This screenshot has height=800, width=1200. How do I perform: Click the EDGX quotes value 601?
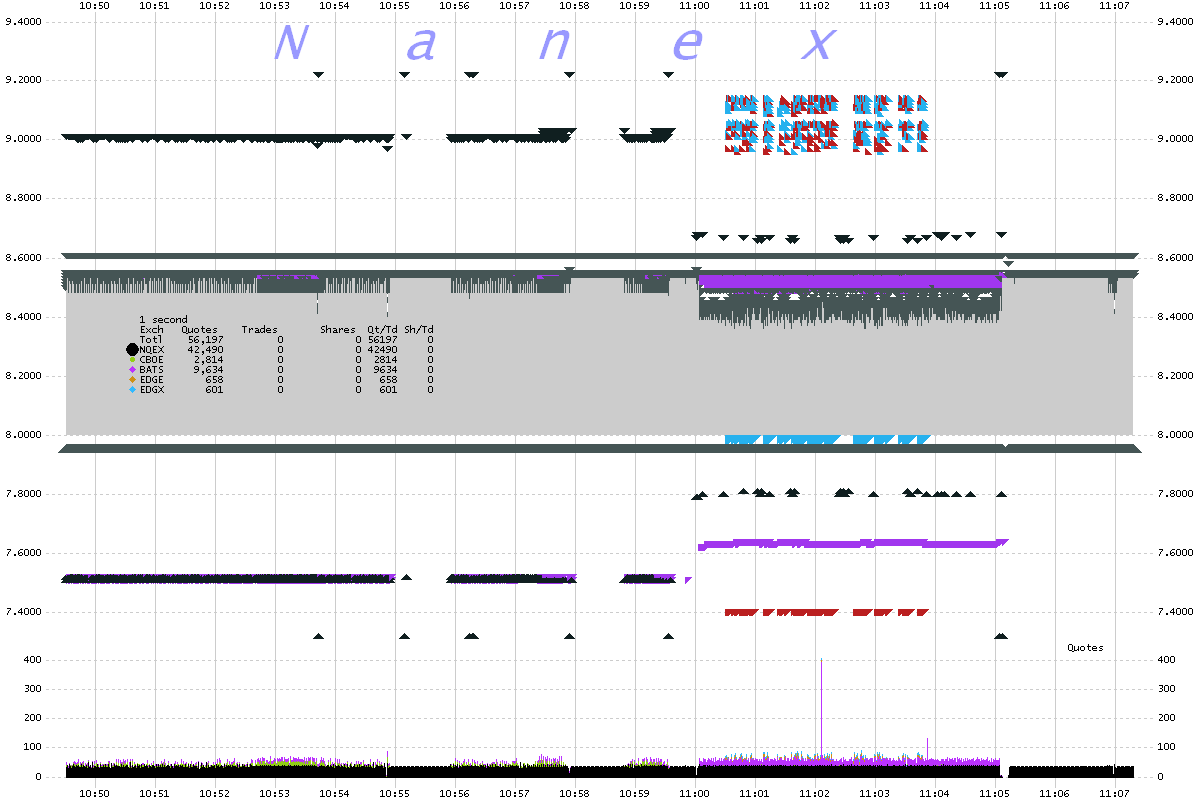tap(214, 389)
